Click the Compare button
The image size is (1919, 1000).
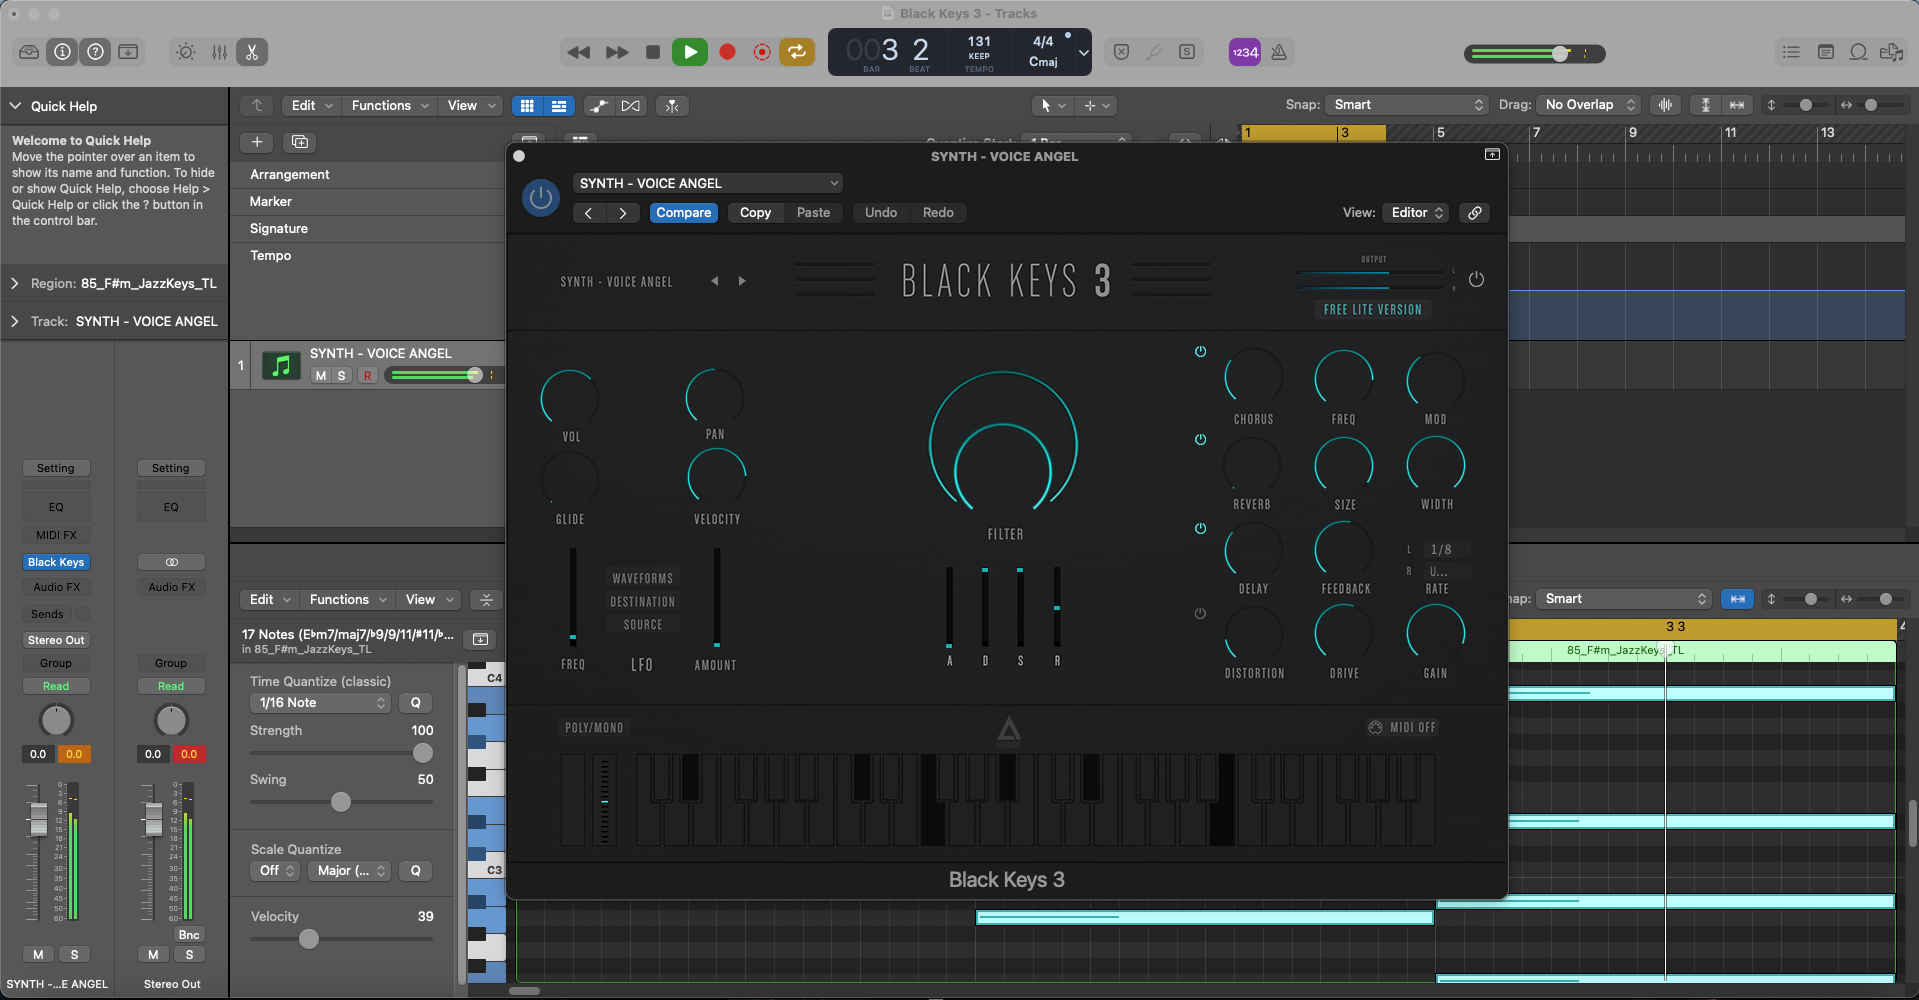[x=684, y=213]
